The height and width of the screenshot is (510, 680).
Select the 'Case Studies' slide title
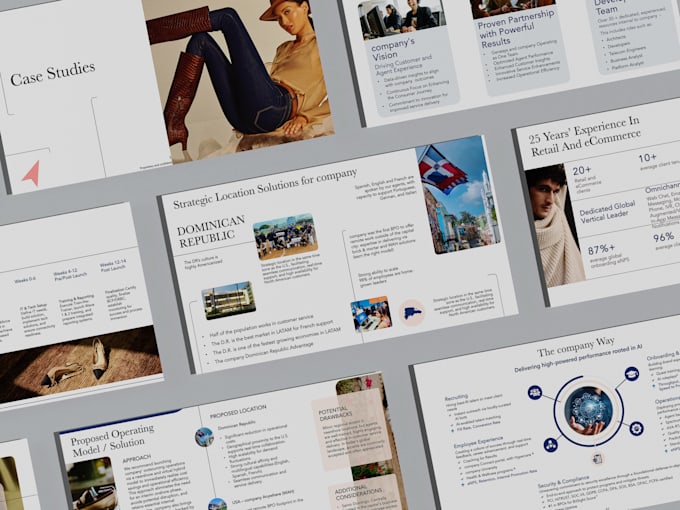tap(52, 74)
